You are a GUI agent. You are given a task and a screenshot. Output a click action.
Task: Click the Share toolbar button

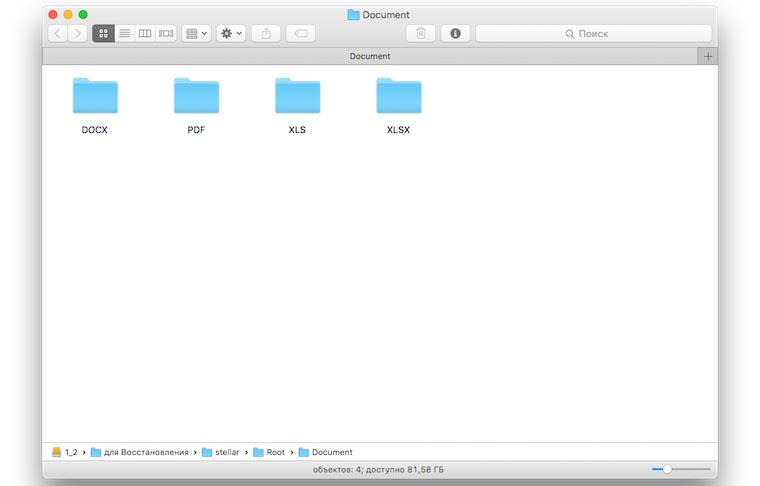[x=266, y=33]
